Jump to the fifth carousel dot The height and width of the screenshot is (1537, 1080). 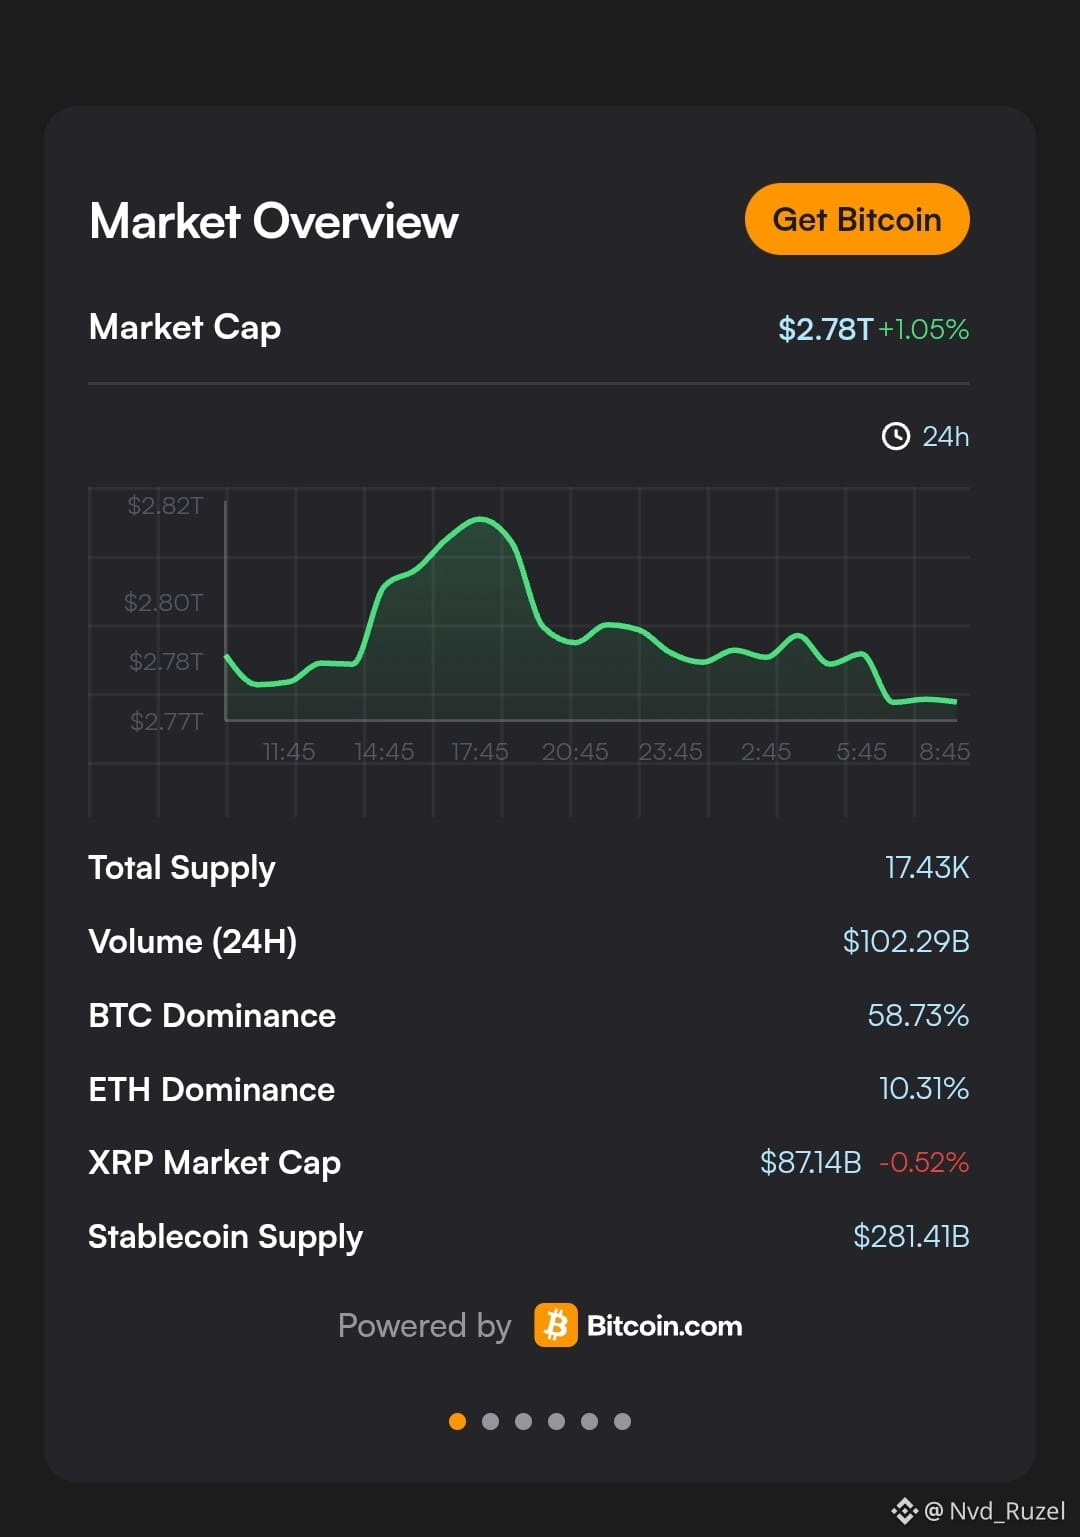(x=589, y=1421)
